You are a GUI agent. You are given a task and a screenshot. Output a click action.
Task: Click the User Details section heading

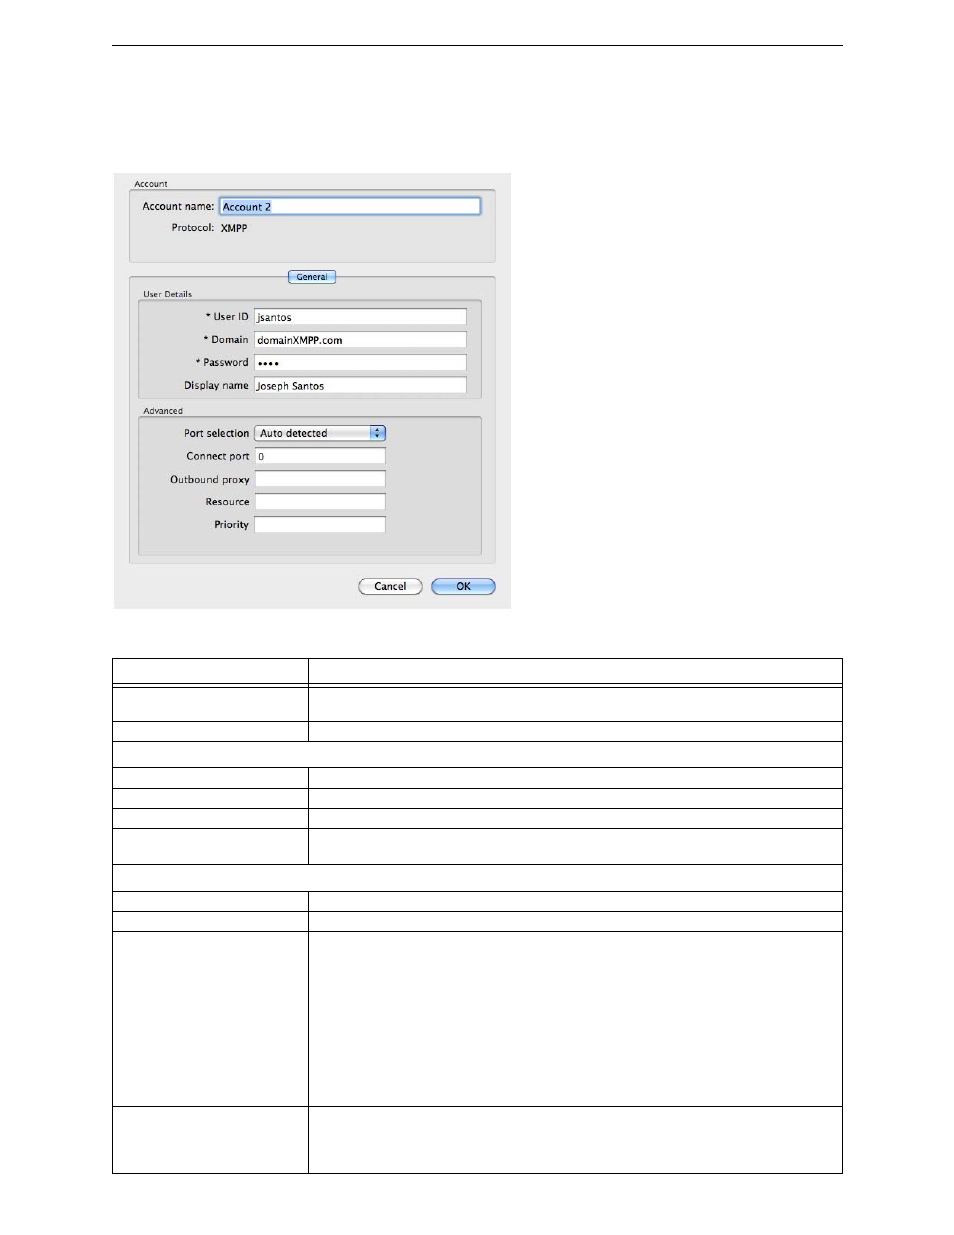coord(167,294)
